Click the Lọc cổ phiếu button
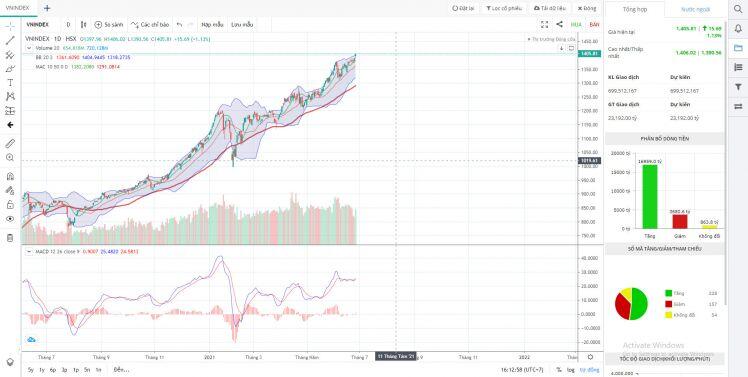 point(504,8)
